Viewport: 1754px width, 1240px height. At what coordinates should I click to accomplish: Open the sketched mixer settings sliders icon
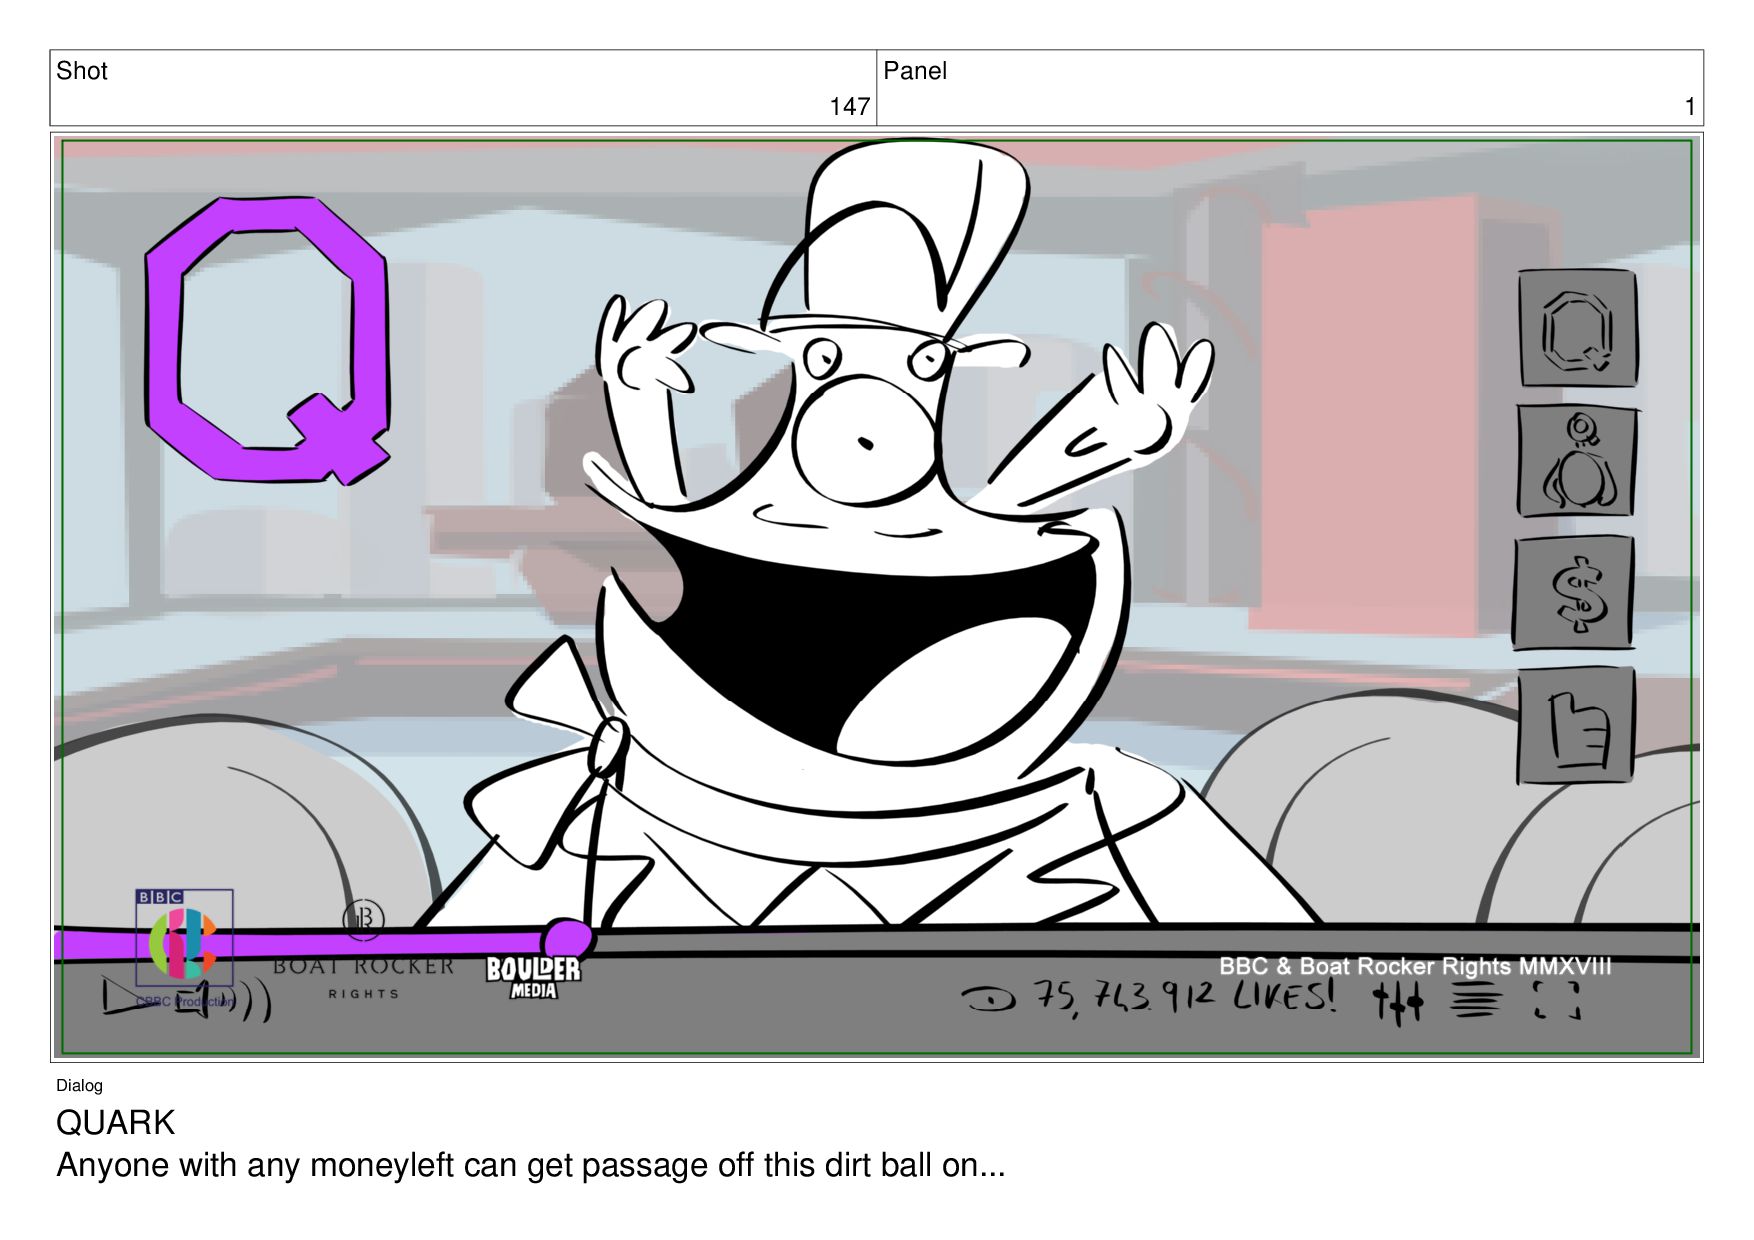(x=1397, y=1001)
